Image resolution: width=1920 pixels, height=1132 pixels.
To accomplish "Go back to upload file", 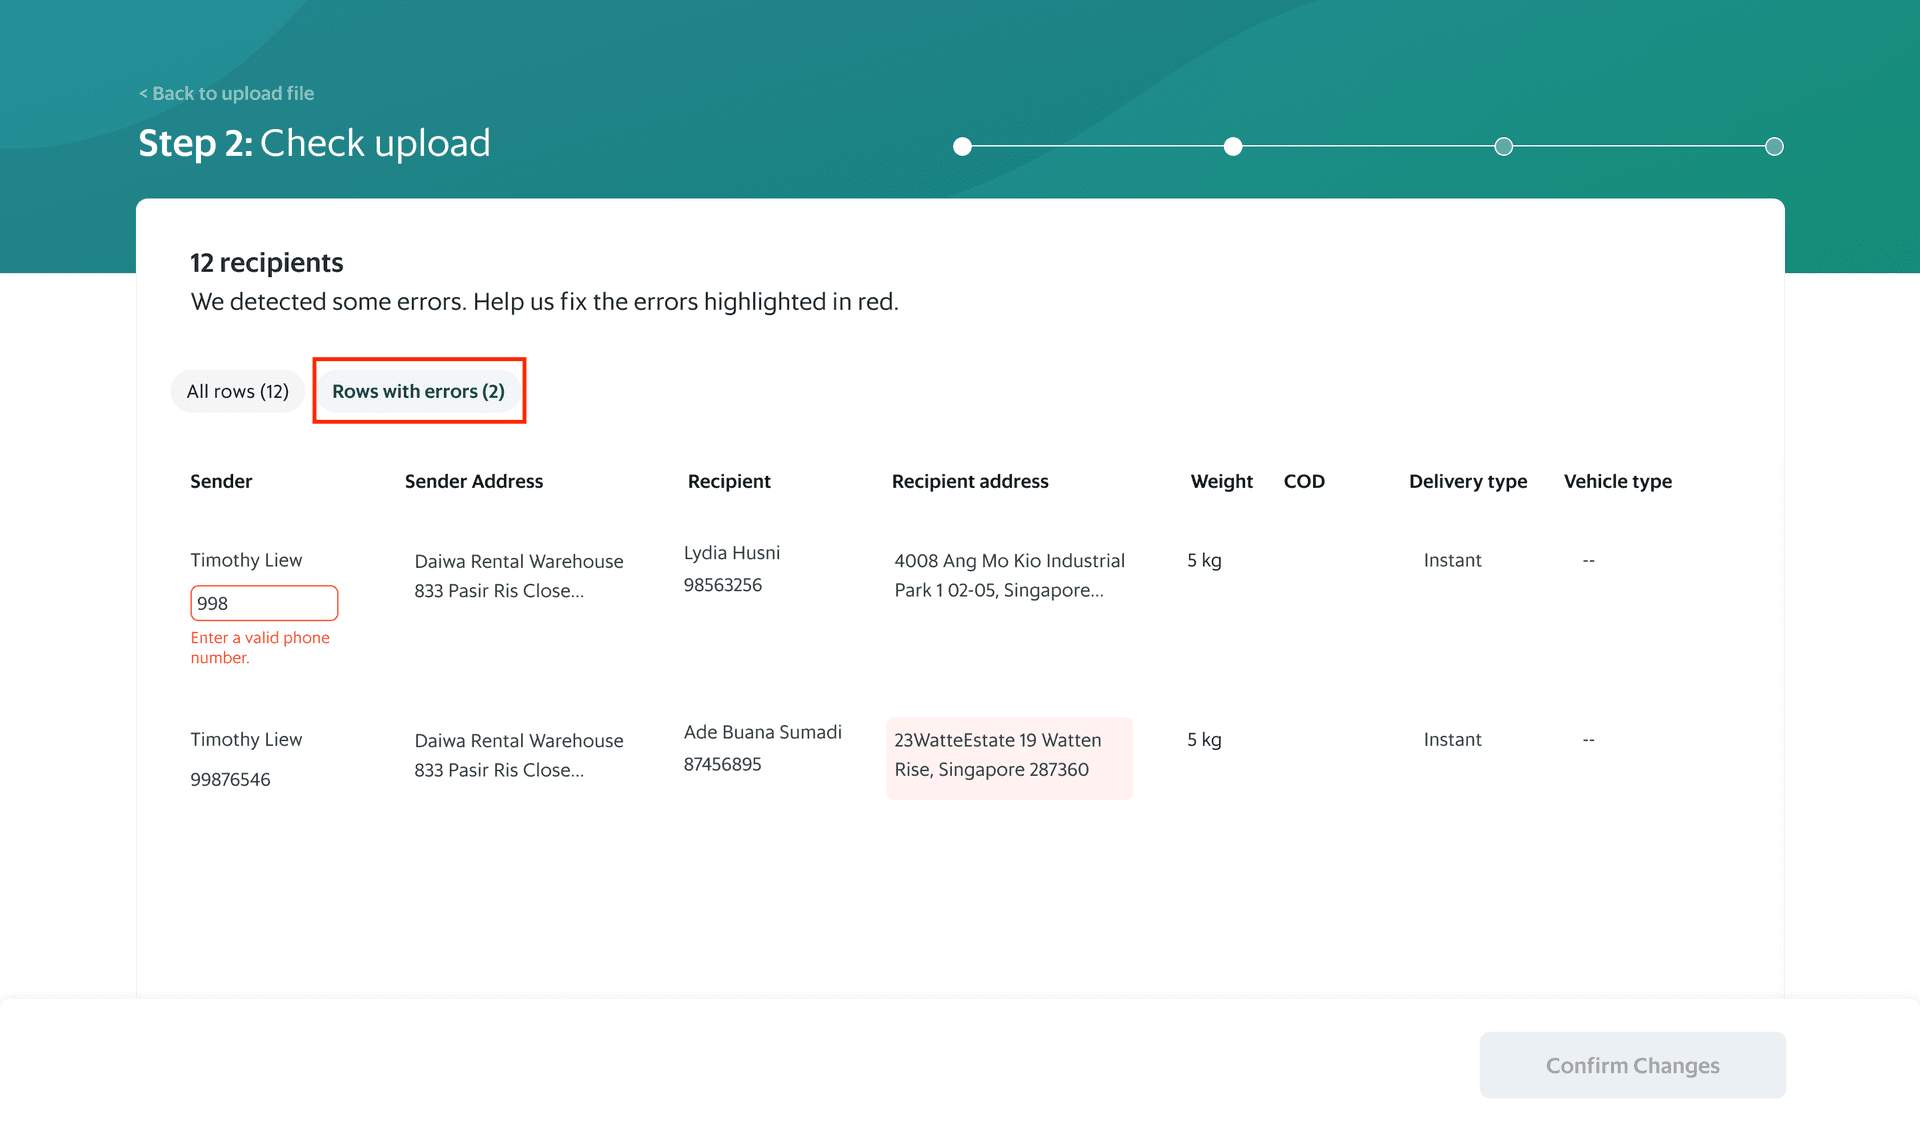I will tap(226, 93).
